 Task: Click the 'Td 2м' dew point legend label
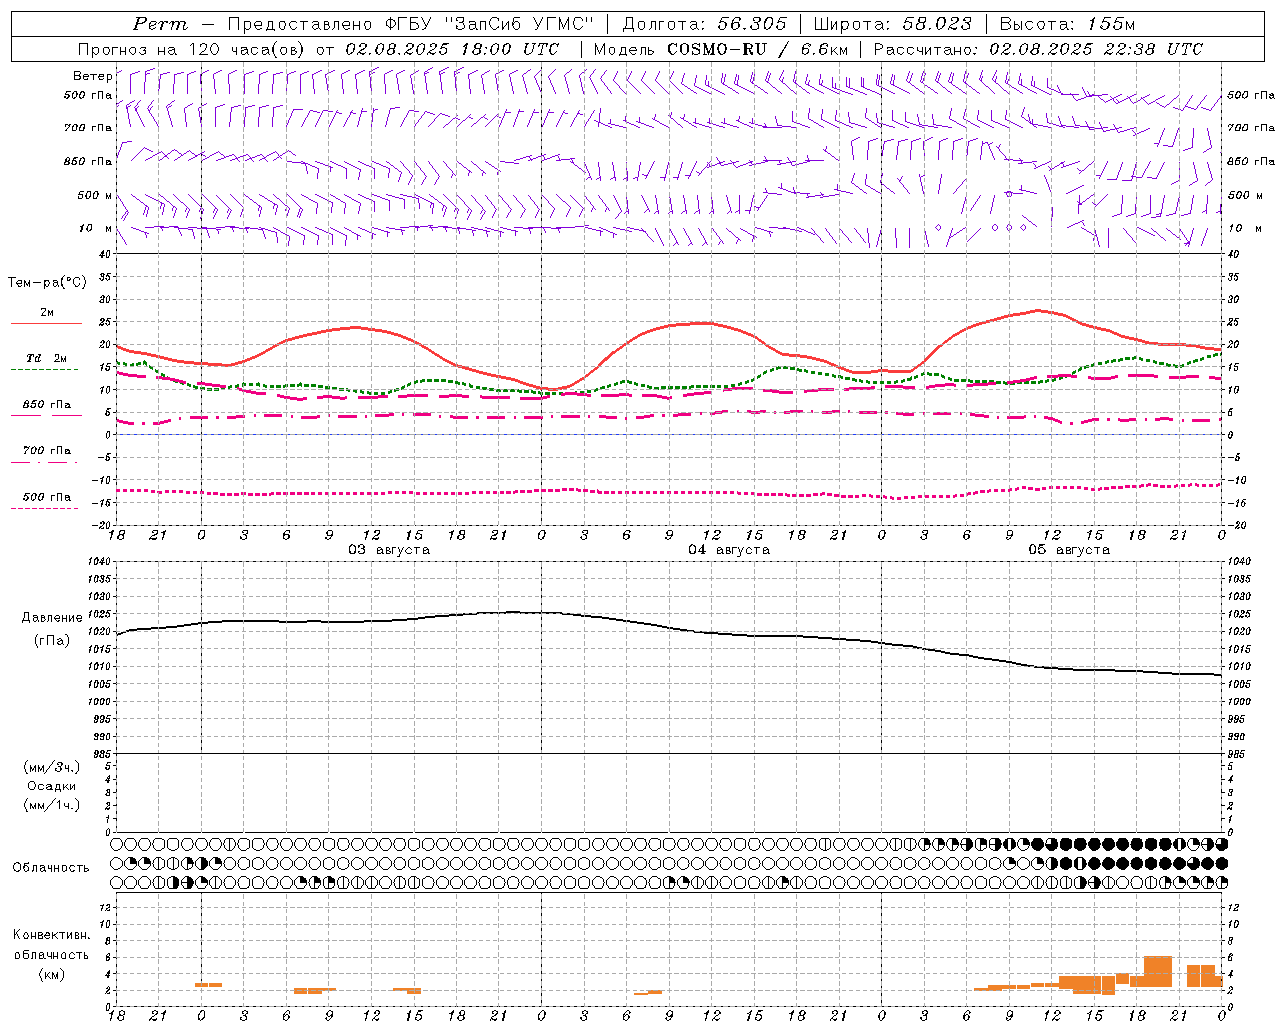47,358
